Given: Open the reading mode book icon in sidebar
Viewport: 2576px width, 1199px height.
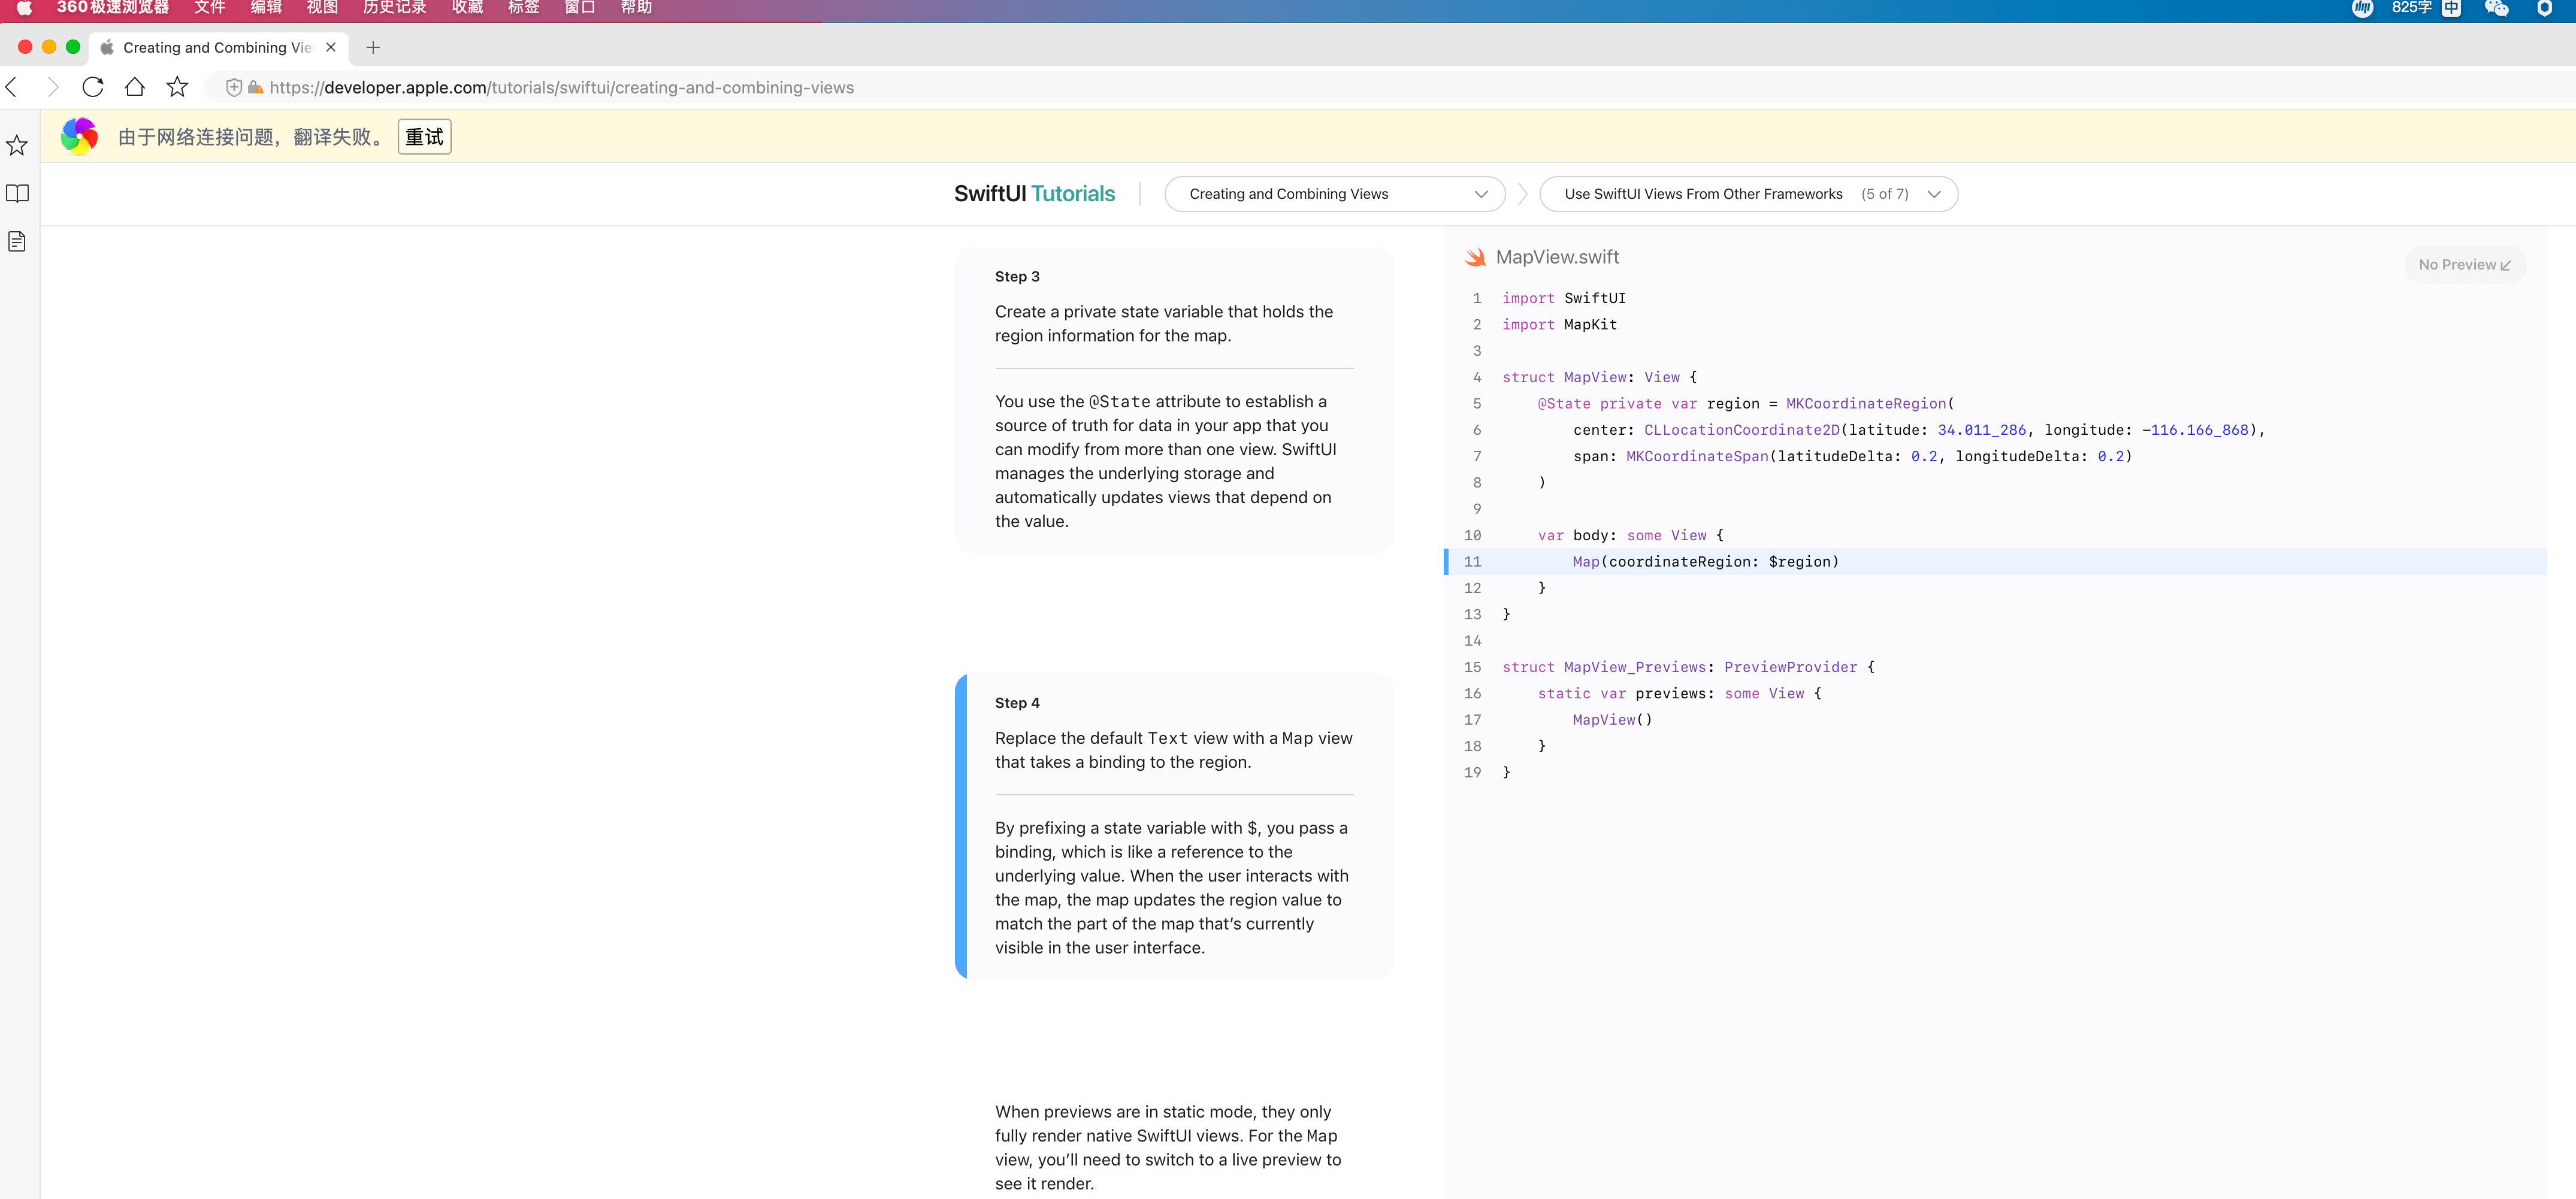Looking at the screenshot, I should tap(17, 193).
